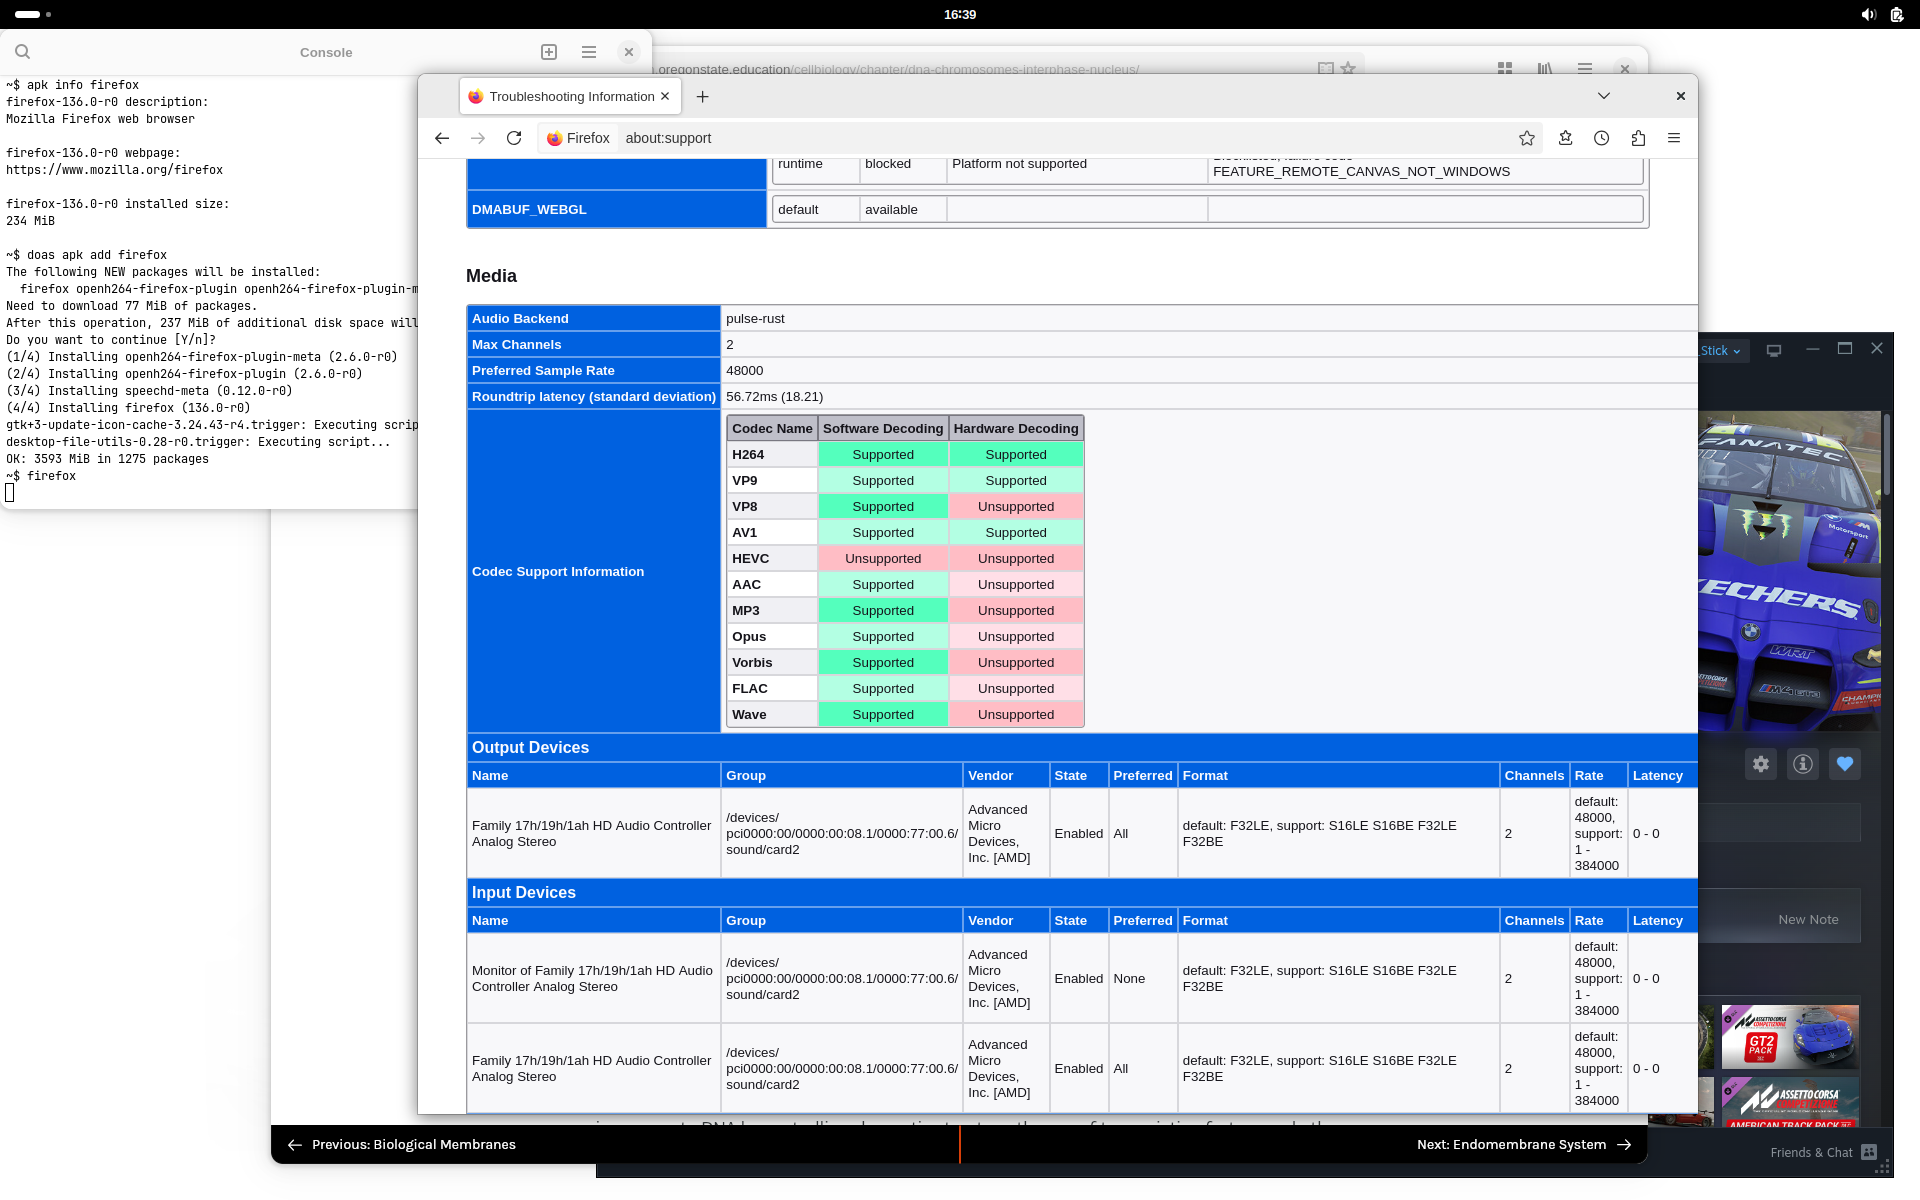
Task: Click the New Note button in Steam
Action: [x=1808, y=920]
